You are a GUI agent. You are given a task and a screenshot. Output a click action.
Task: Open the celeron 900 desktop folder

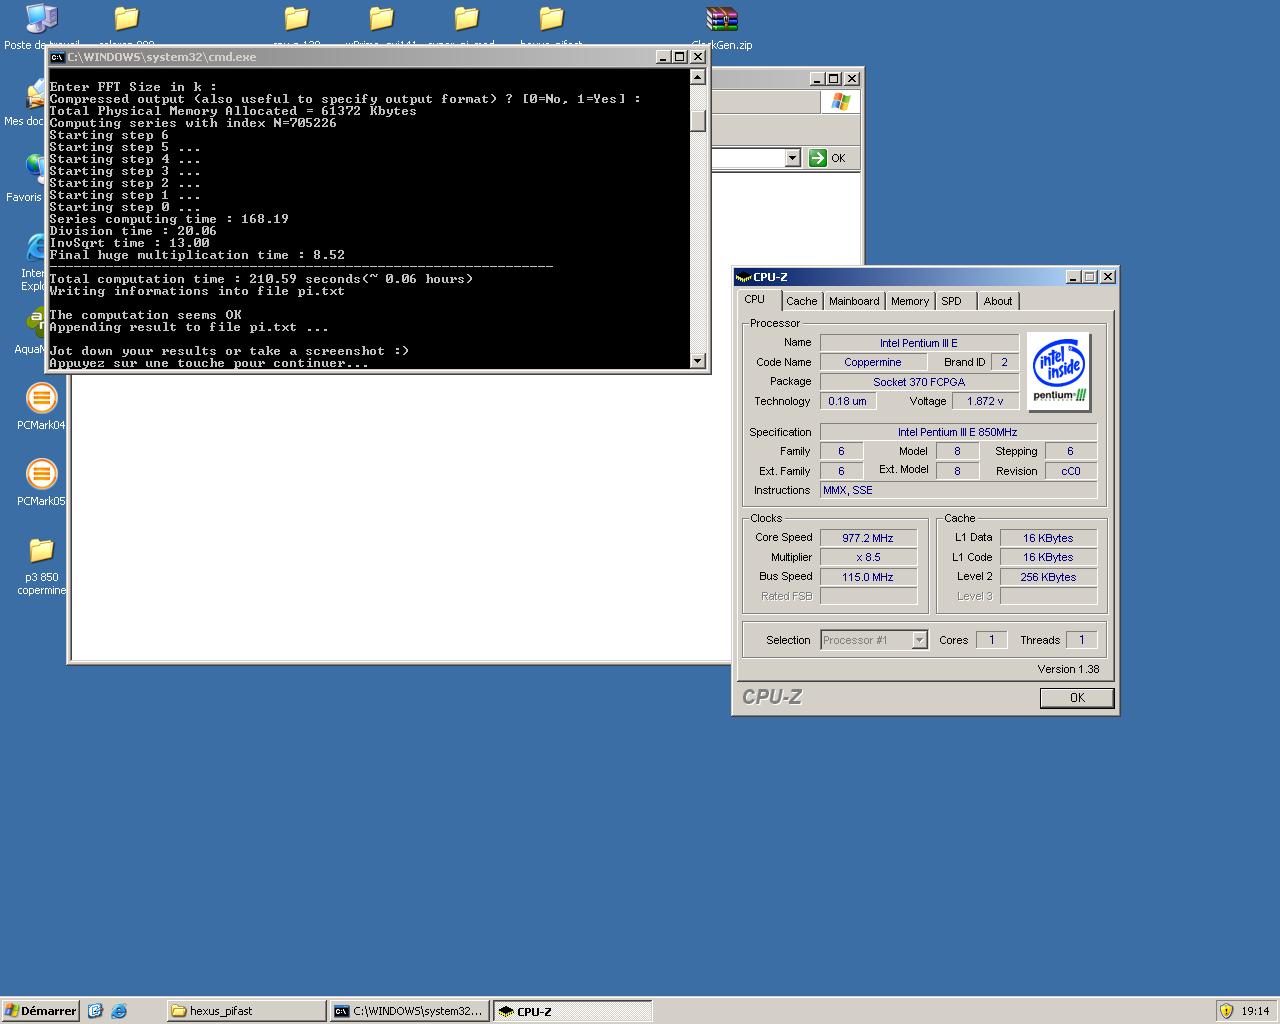(x=126, y=20)
